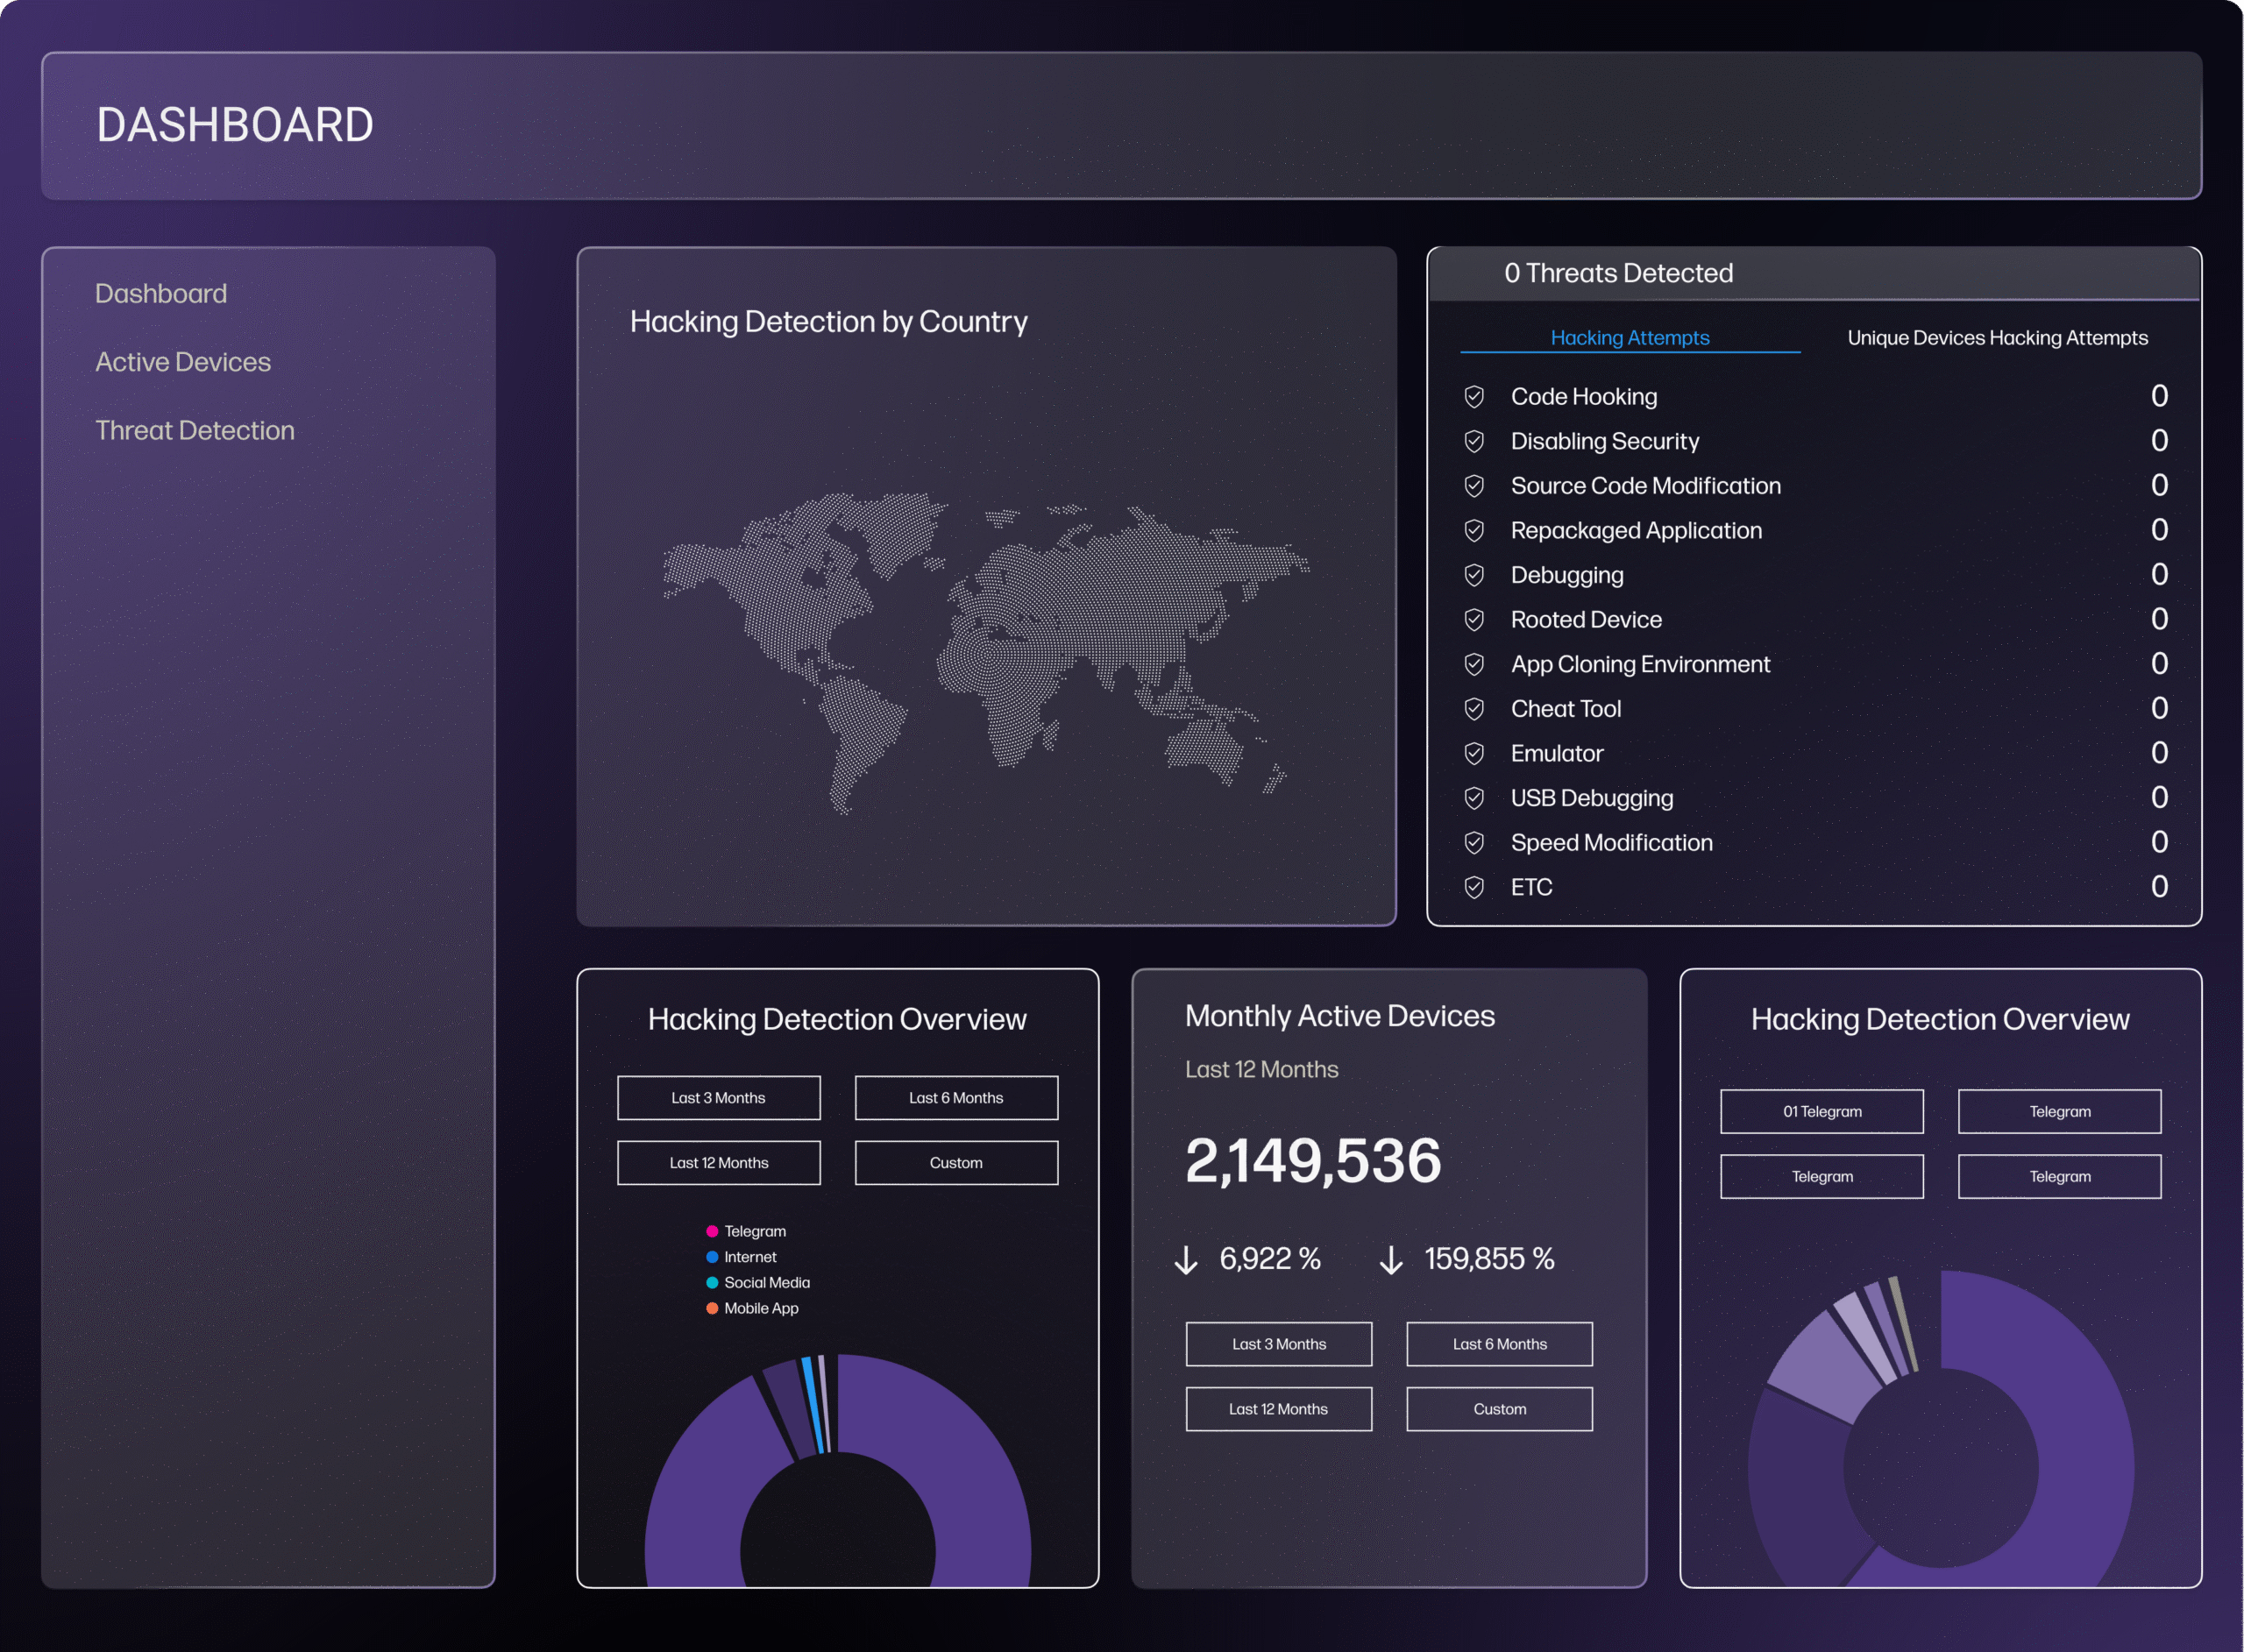
Task: Click the teal Social Media legend dot
Action: pyautogui.click(x=712, y=1283)
